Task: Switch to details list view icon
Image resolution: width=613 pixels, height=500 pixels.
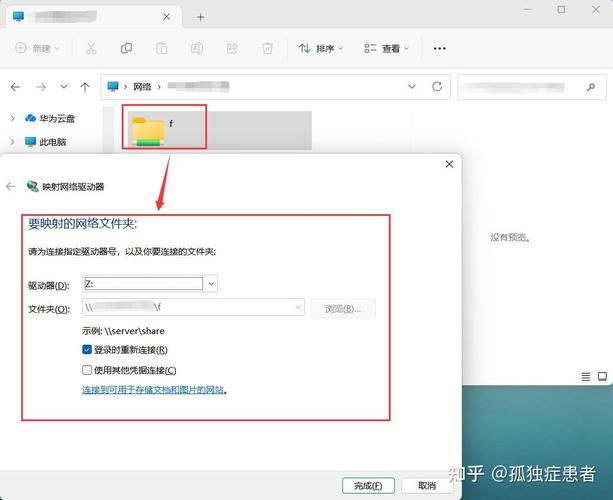Action: pyautogui.click(x=586, y=376)
